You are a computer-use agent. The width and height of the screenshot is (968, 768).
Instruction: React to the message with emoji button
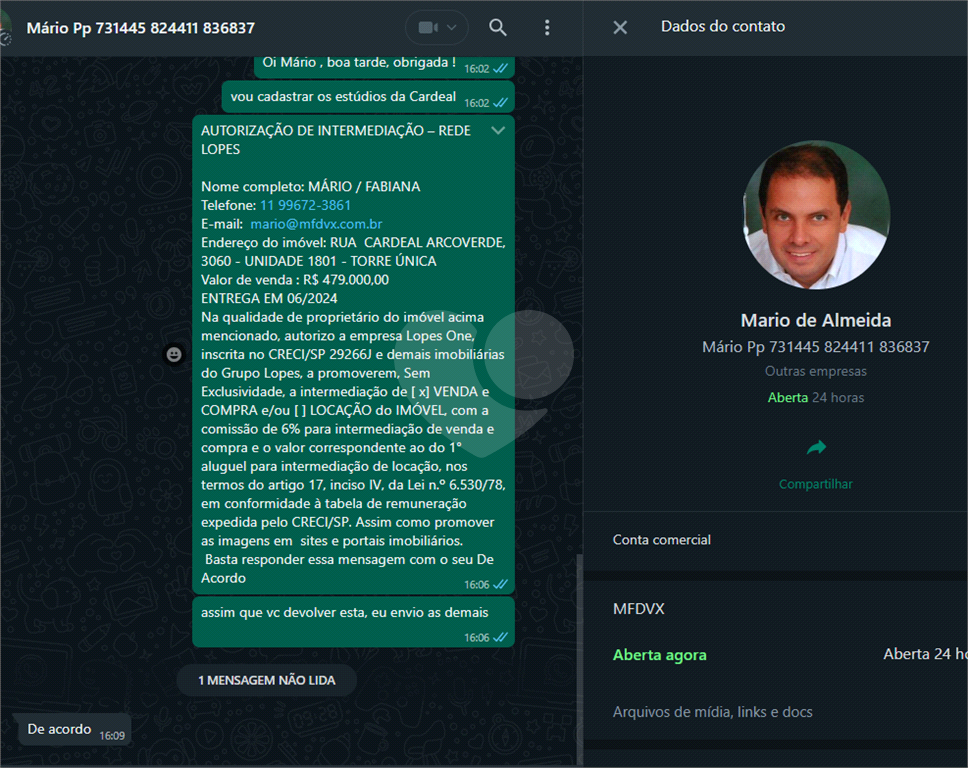click(x=174, y=354)
